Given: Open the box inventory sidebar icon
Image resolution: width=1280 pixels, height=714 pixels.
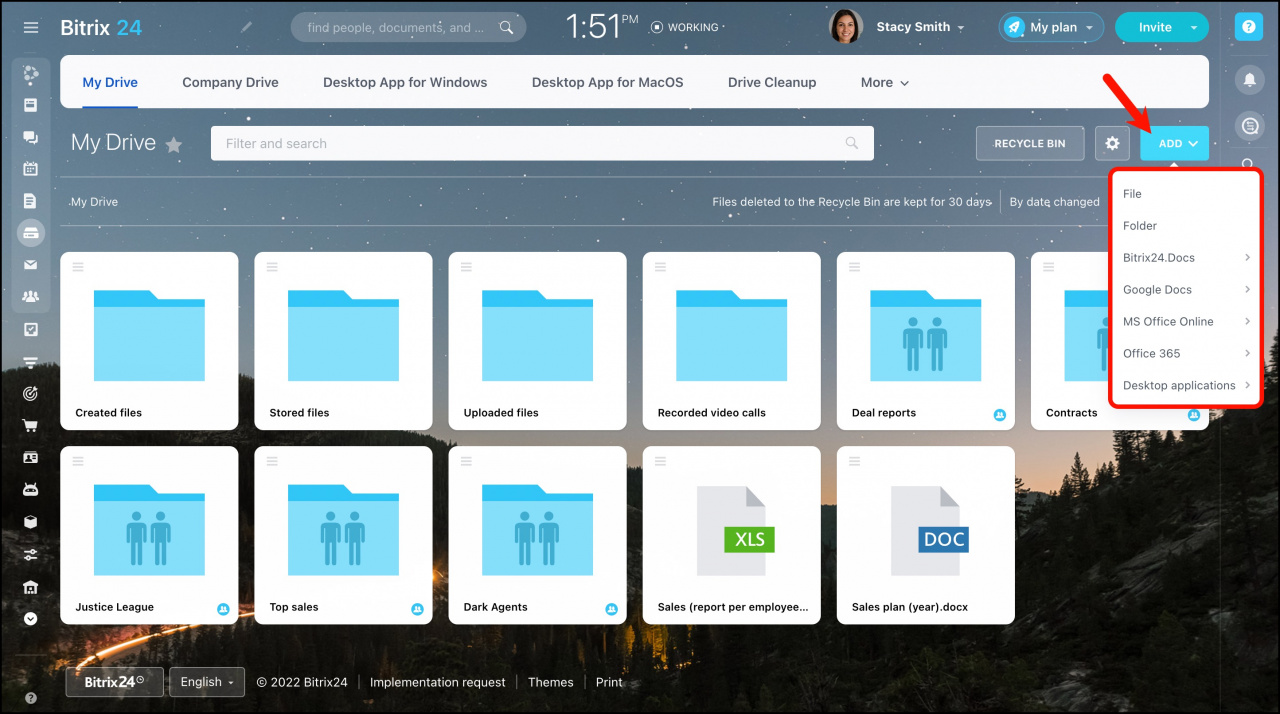Looking at the screenshot, I should 31,522.
